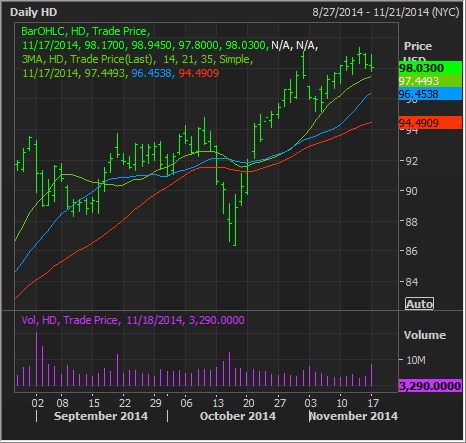
Task: Click the 20 date label on the time axis
Action: (249, 403)
